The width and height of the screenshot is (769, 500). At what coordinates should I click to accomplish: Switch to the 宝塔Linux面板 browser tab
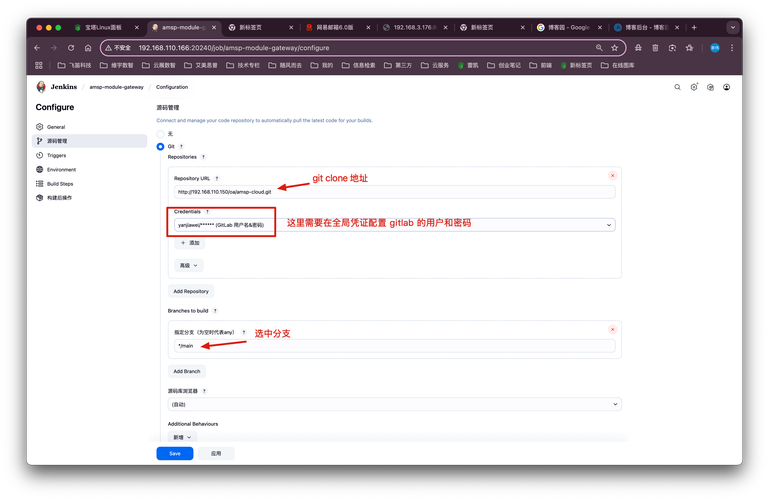point(103,27)
